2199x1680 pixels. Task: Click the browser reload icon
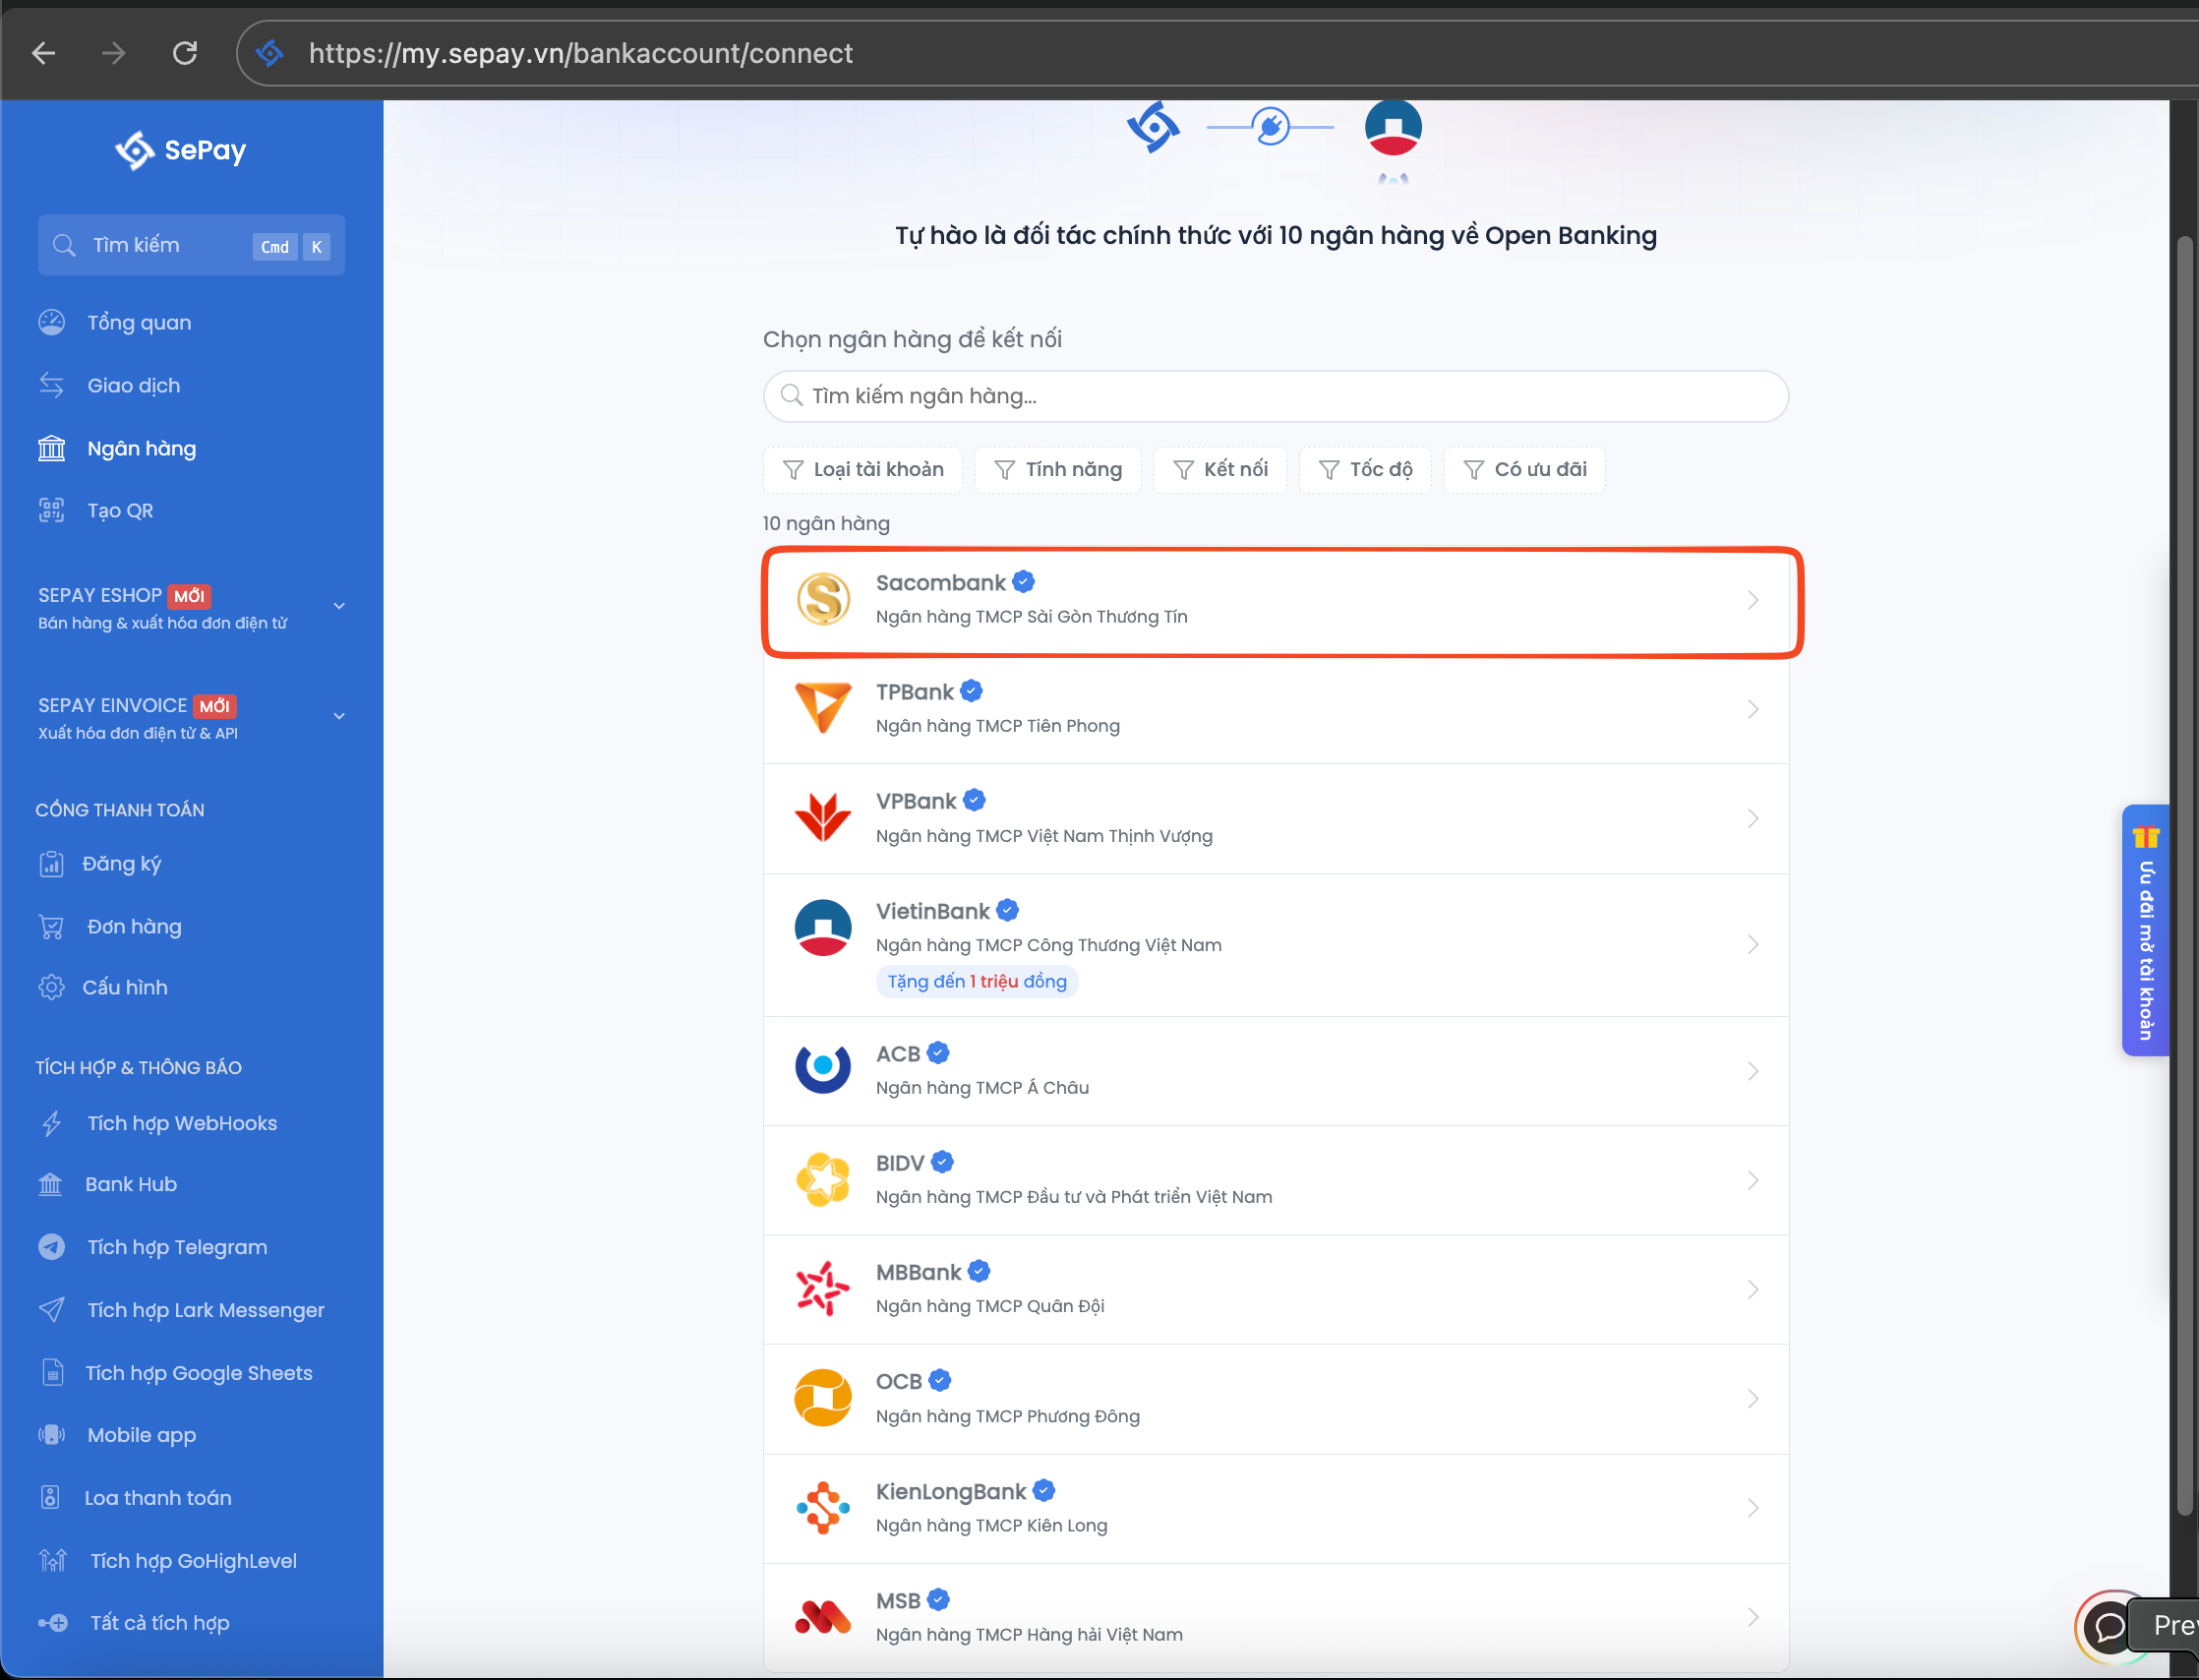[185, 53]
